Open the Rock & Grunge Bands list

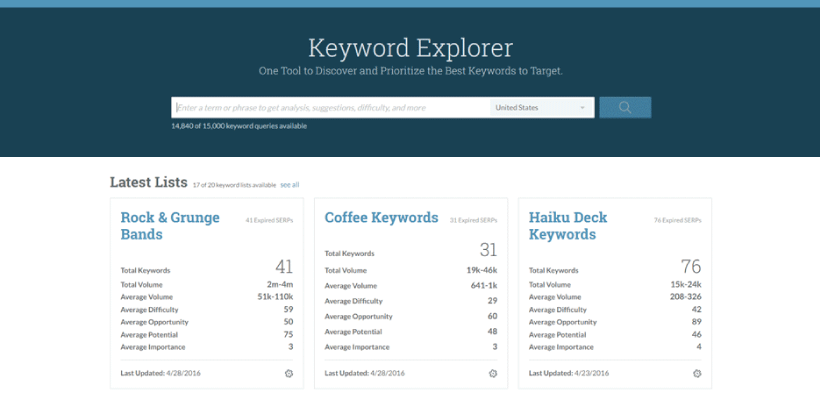tap(170, 226)
